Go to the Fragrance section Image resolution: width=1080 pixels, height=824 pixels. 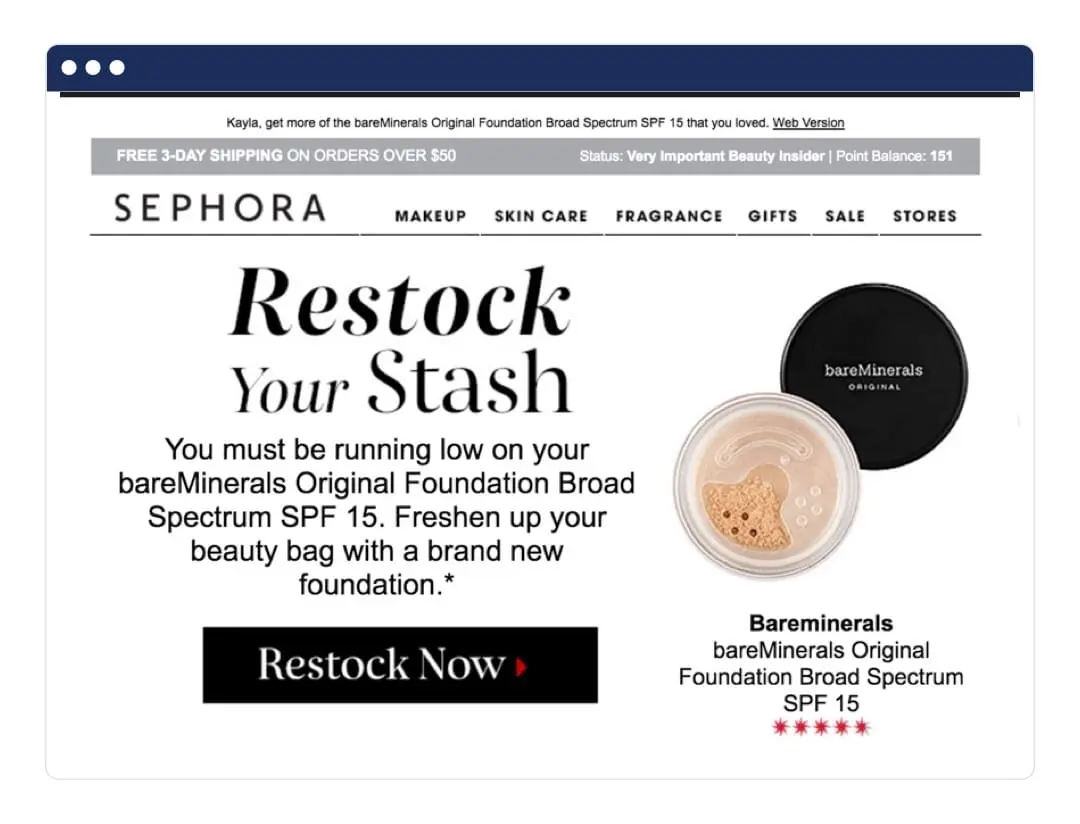669,216
